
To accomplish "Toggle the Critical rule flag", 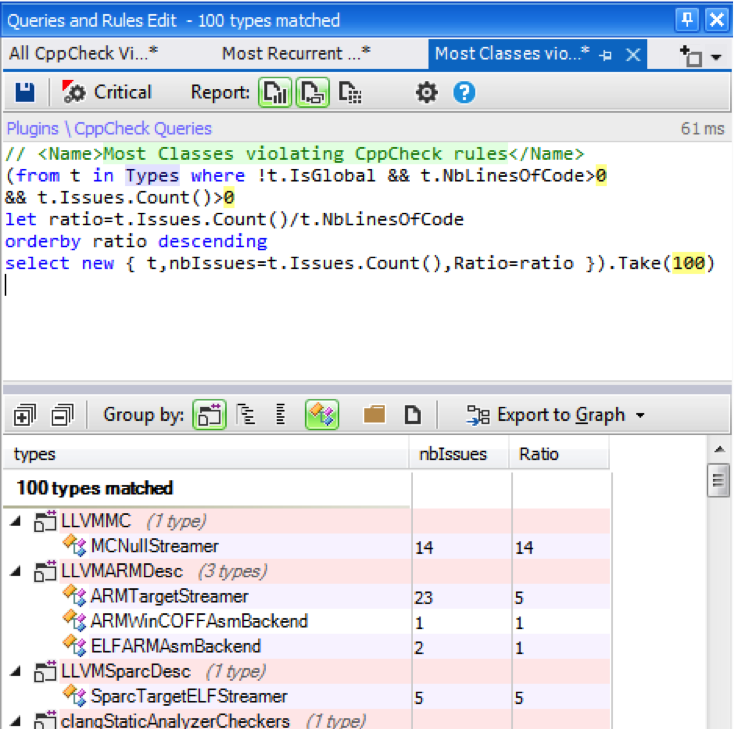I will click(x=107, y=92).
